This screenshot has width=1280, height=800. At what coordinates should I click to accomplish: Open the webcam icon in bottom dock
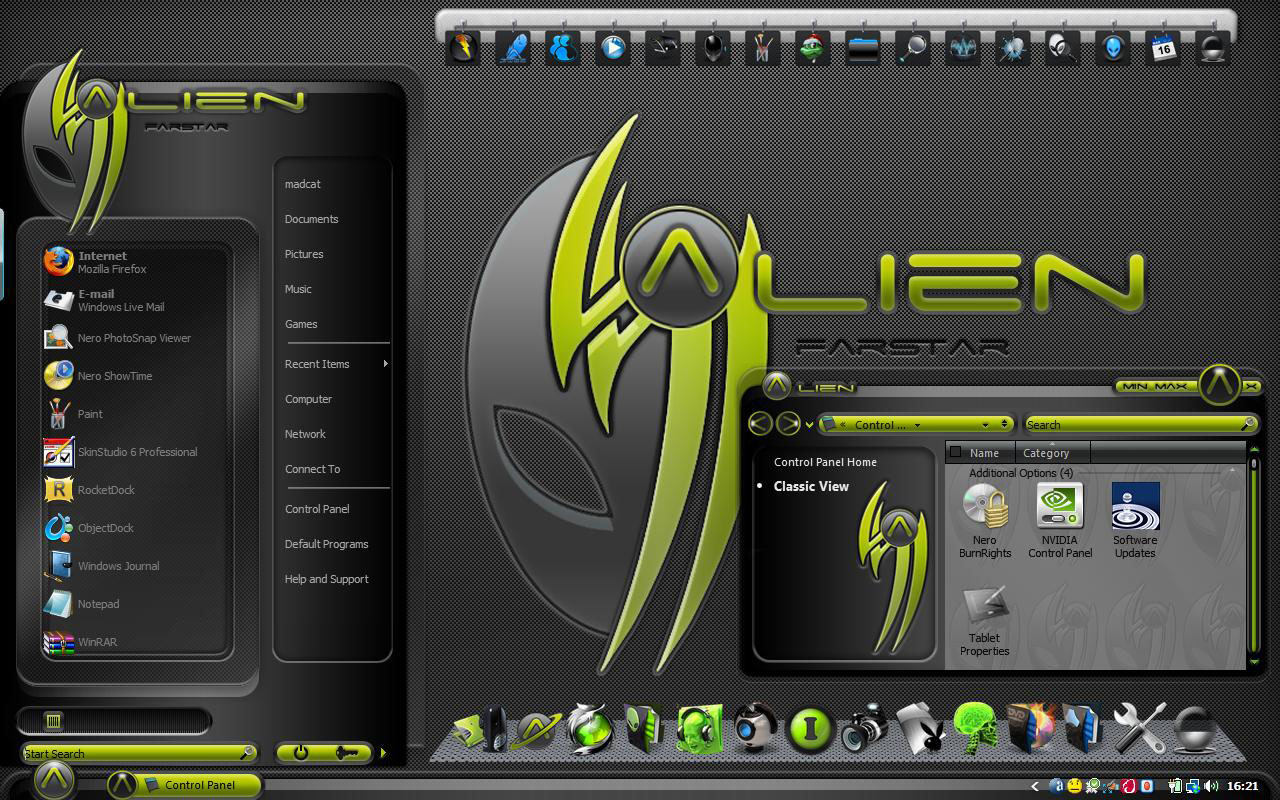coord(756,727)
